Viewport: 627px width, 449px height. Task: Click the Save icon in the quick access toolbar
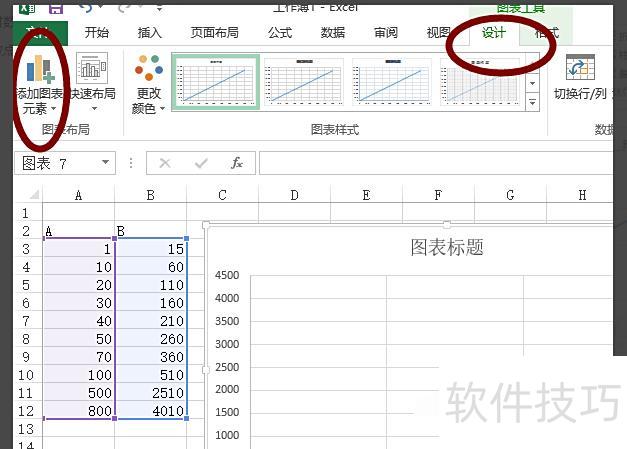click(56, 8)
